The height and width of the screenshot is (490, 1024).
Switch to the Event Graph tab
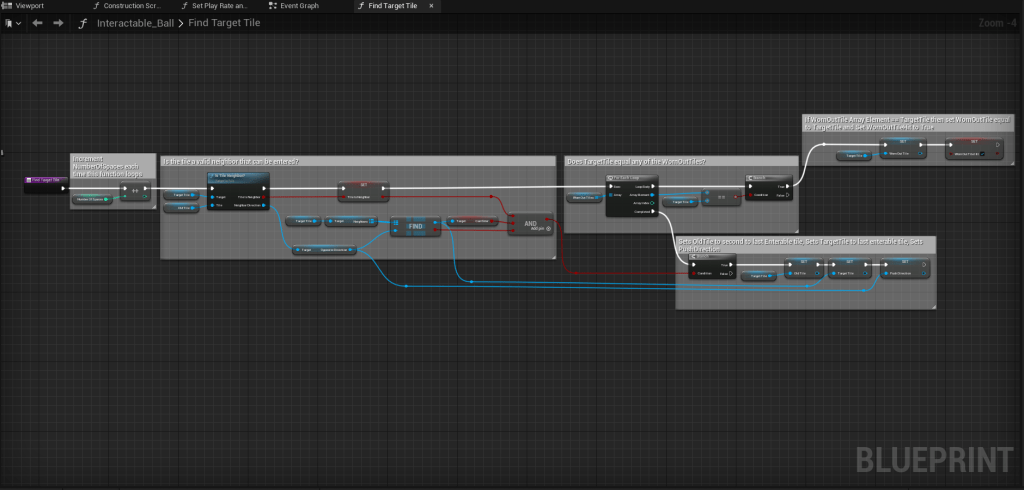coord(299,6)
